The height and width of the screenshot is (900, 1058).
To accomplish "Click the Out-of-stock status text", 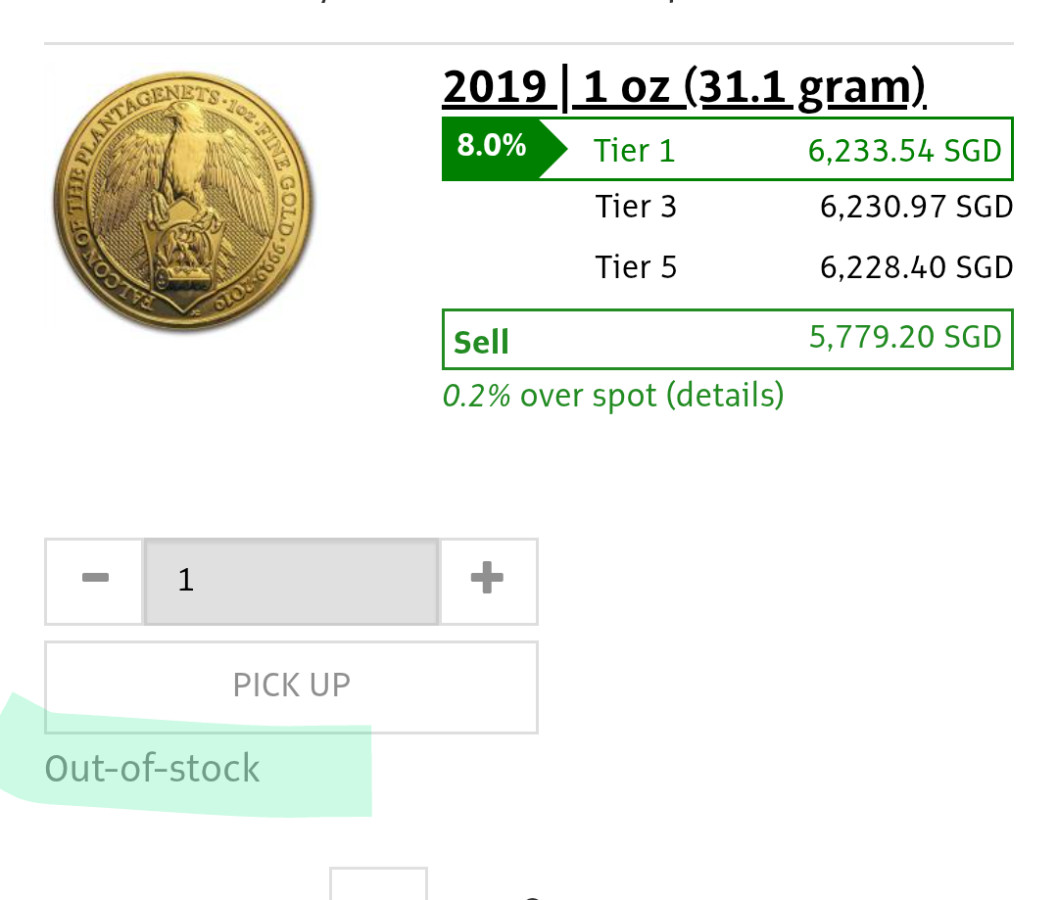I will point(153,768).
